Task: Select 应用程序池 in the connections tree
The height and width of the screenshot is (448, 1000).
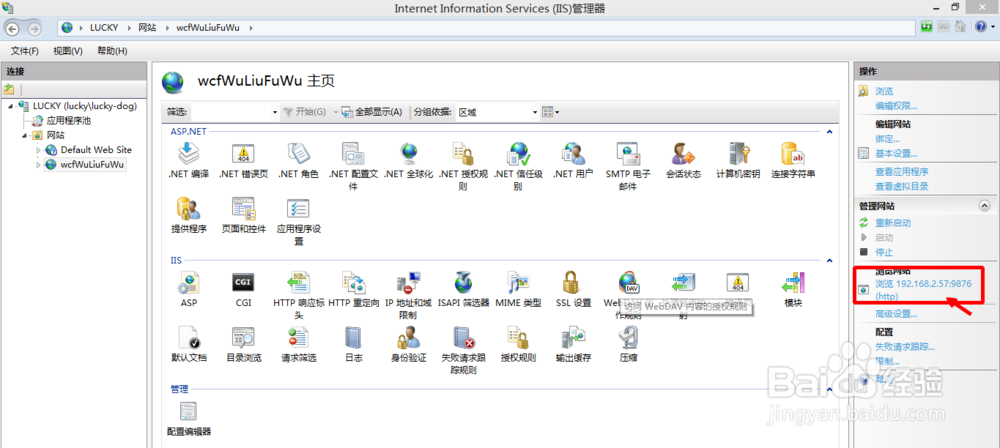Action: (69, 121)
